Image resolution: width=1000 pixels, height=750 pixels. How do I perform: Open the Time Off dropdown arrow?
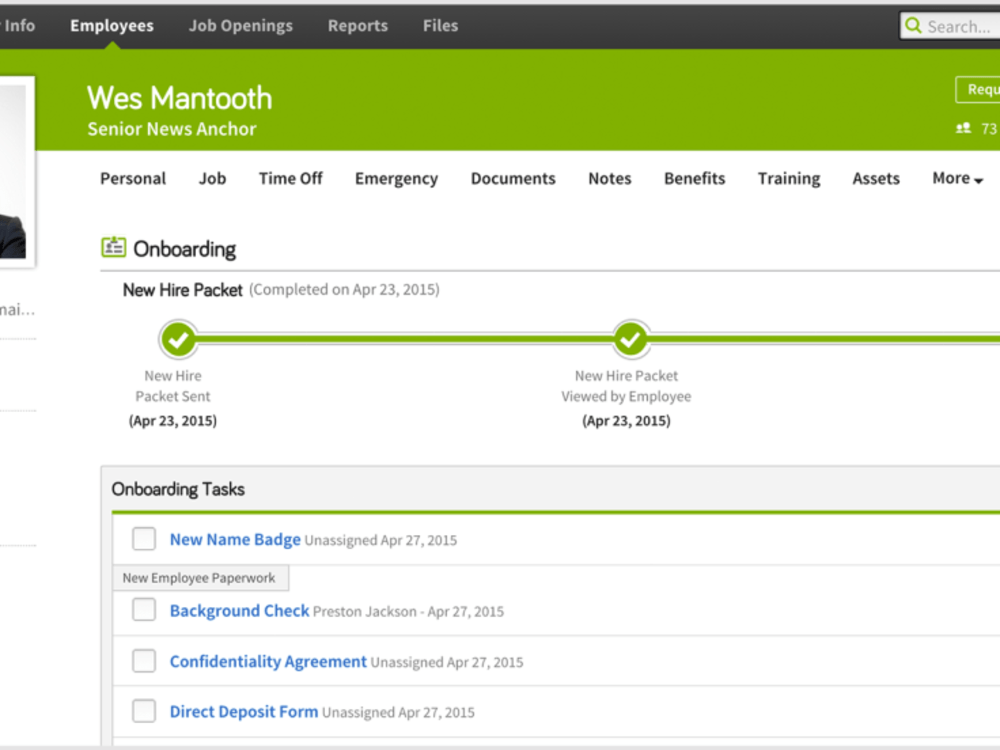coord(290,178)
